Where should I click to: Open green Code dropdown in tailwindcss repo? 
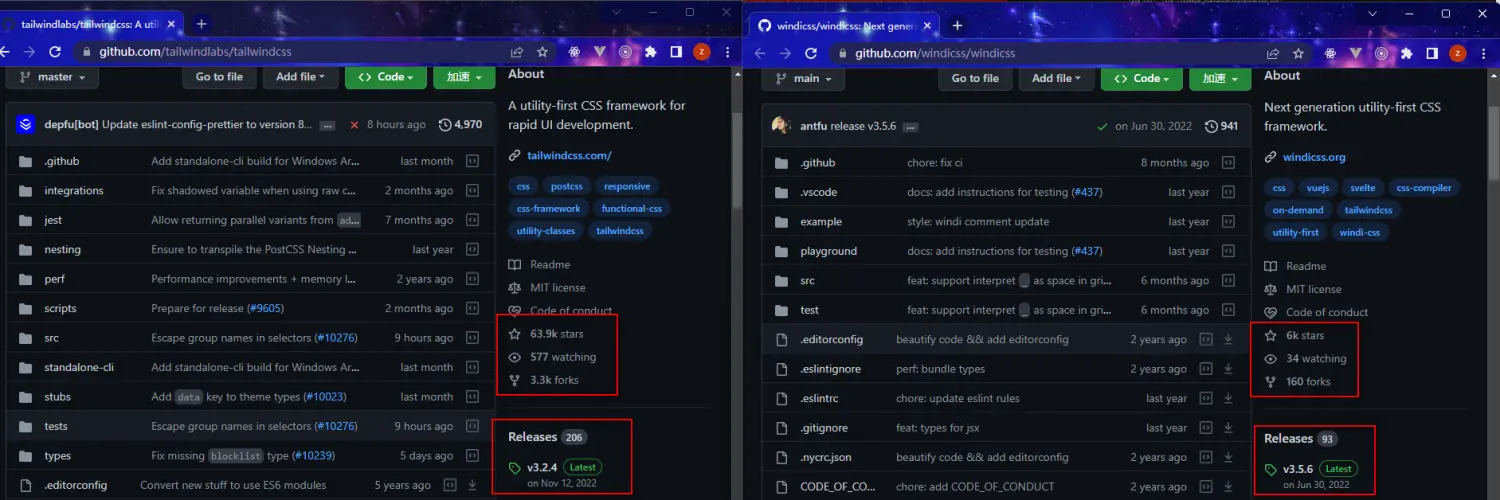(386, 77)
